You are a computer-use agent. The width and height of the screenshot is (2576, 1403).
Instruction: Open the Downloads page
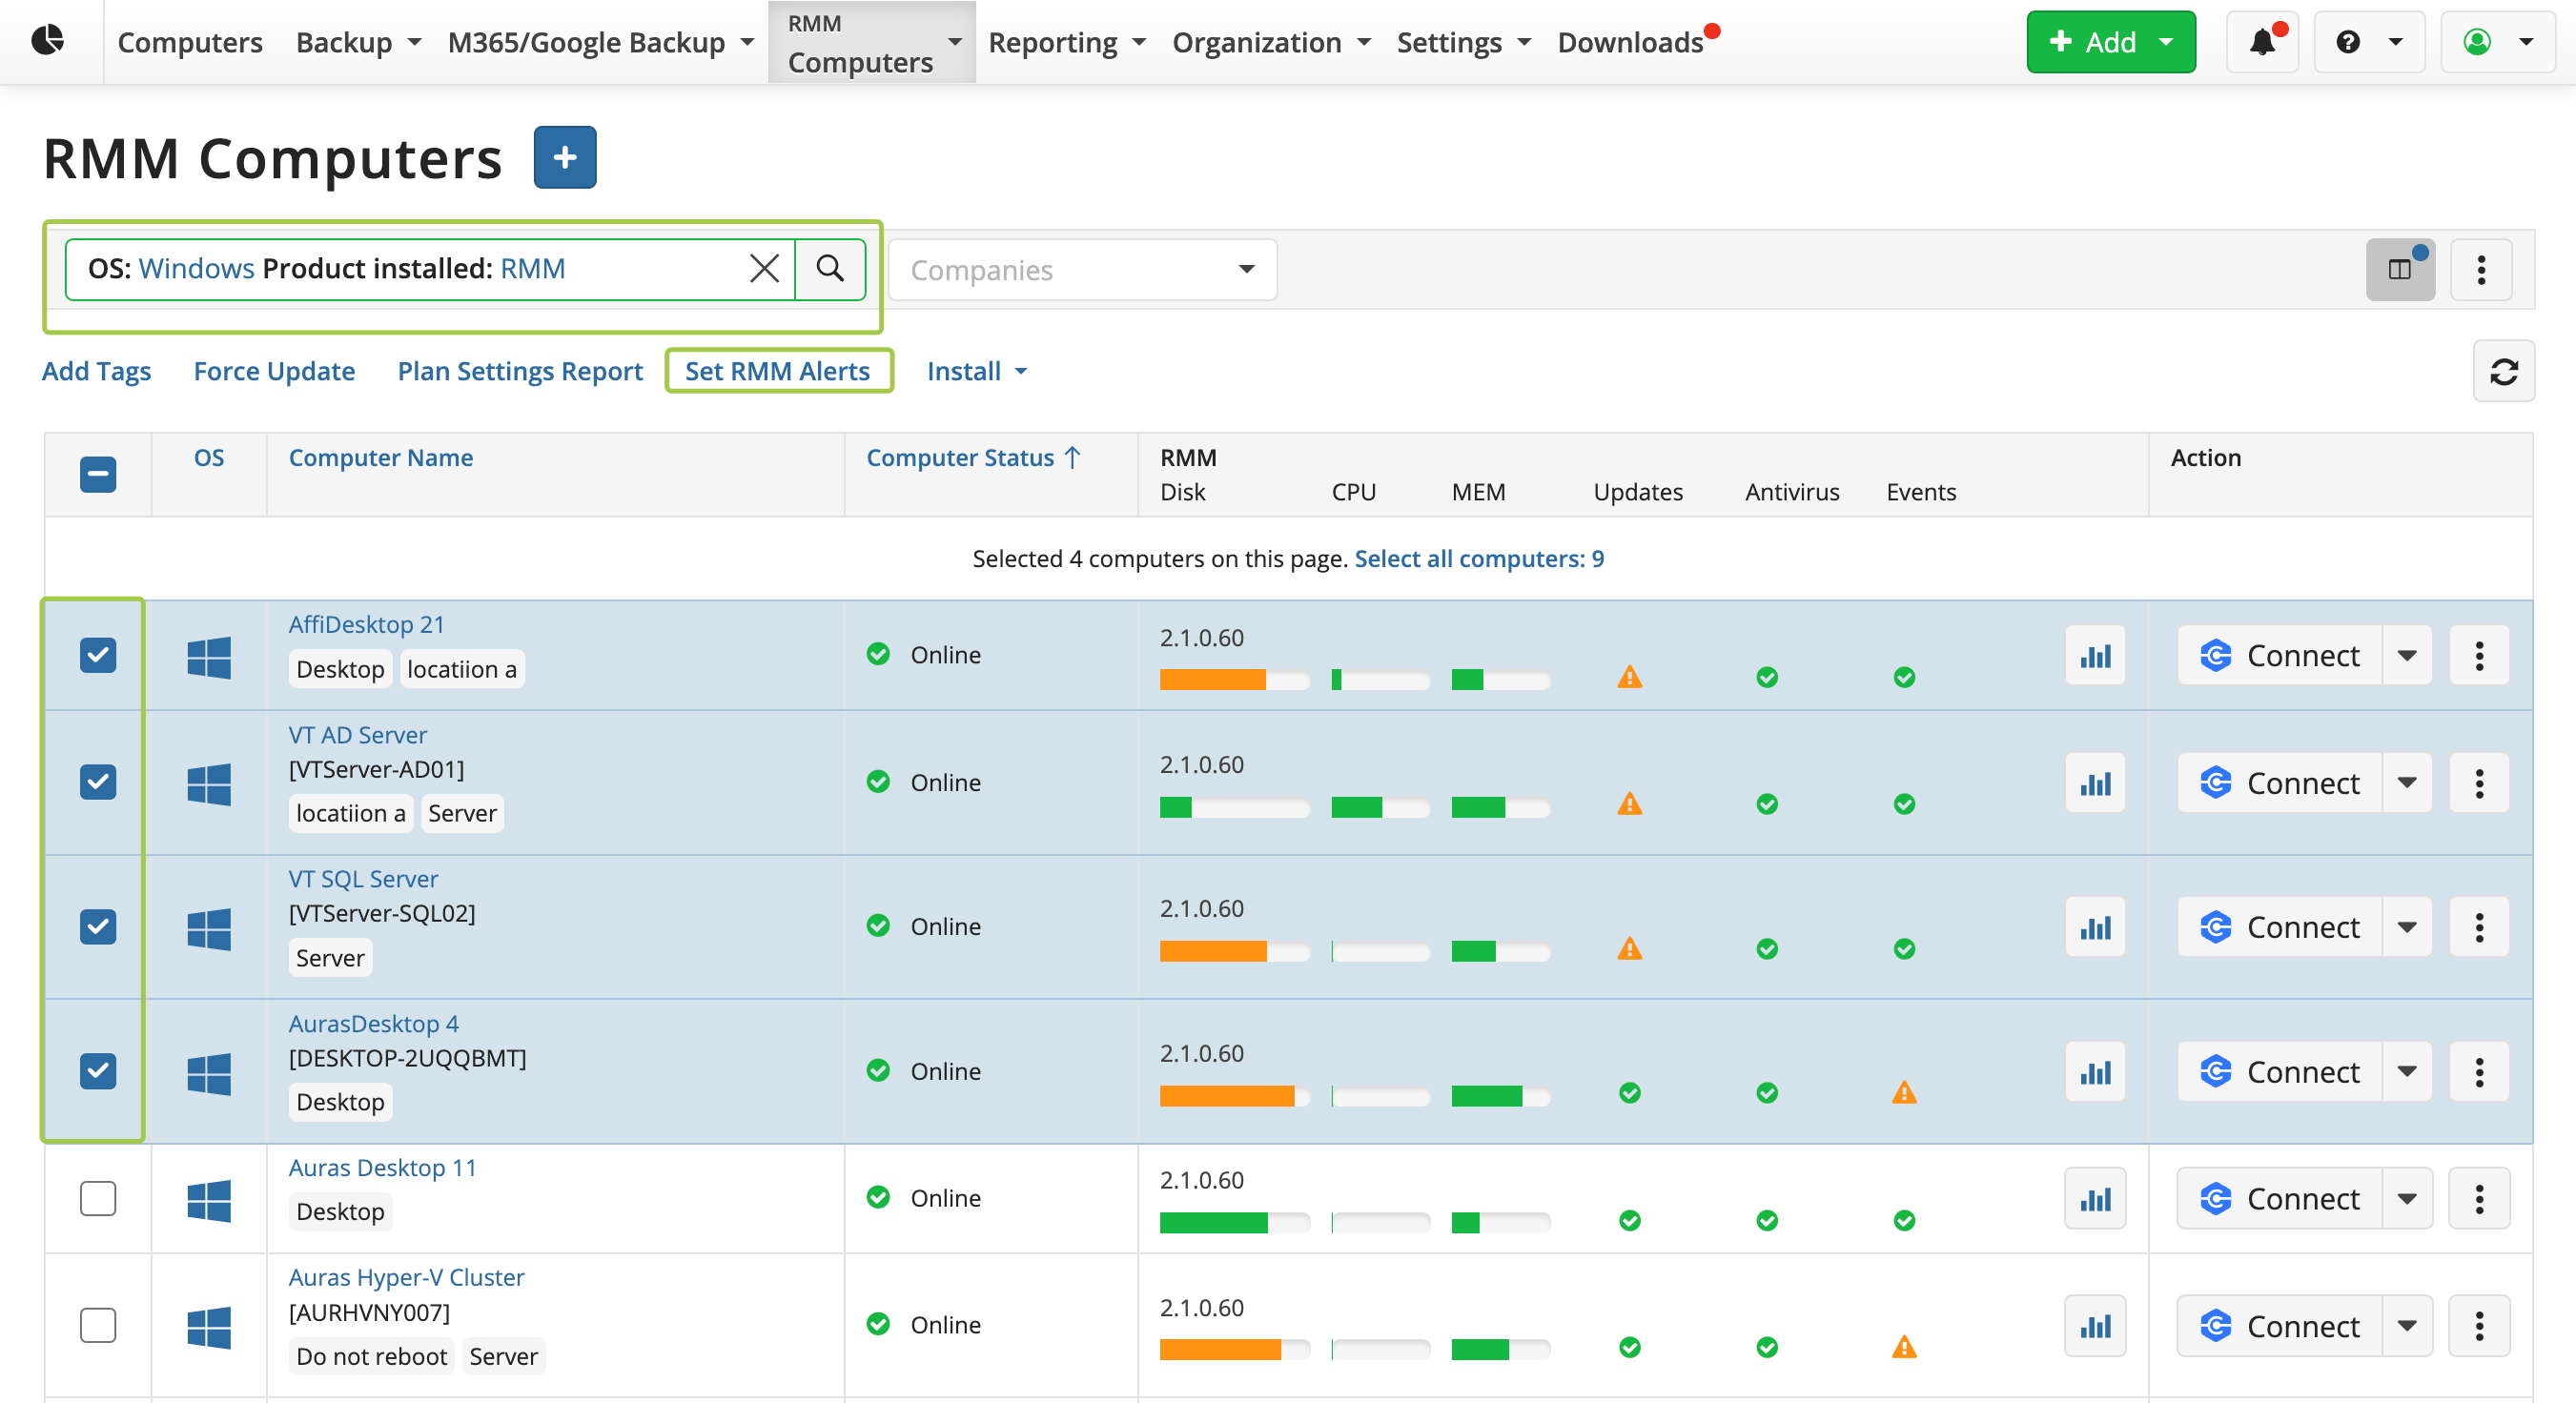tap(1631, 42)
